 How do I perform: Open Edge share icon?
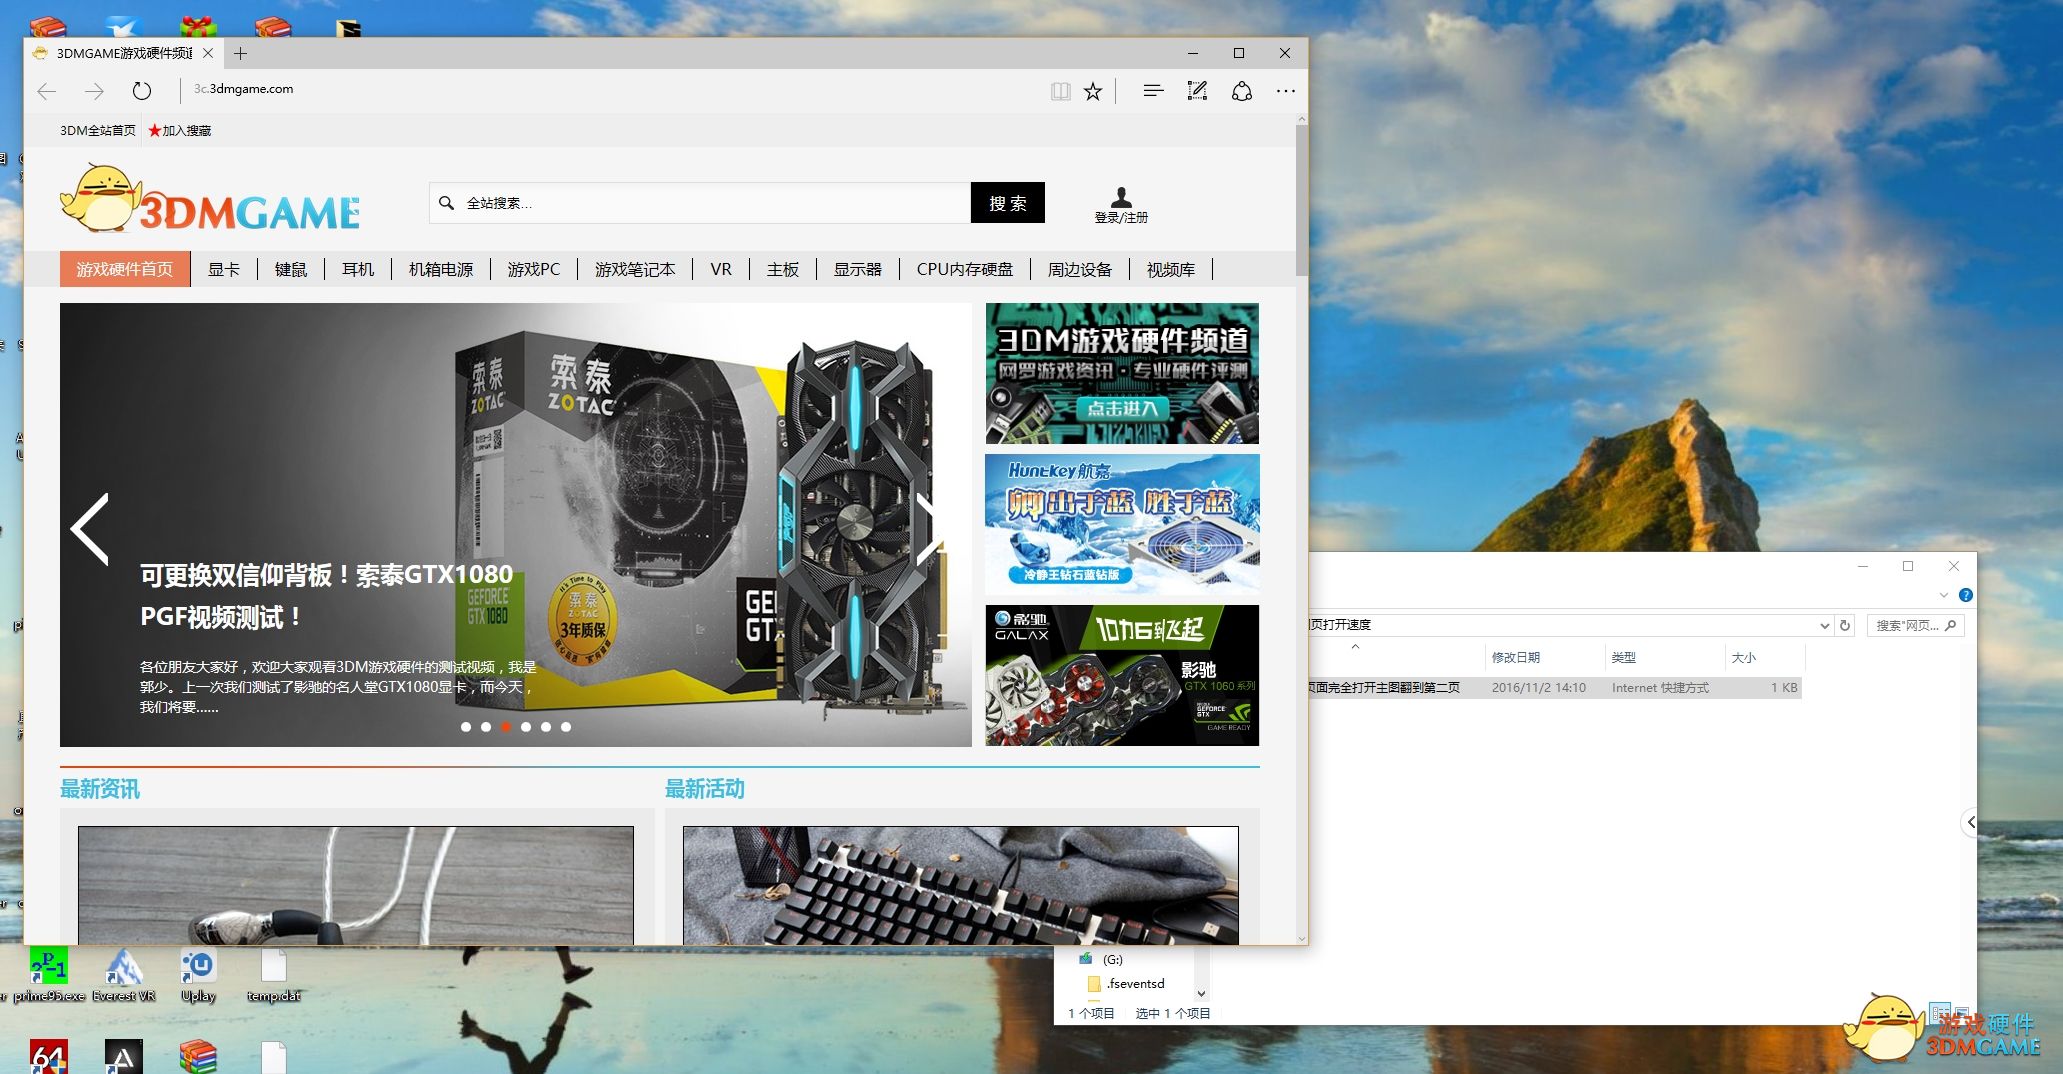1242,91
